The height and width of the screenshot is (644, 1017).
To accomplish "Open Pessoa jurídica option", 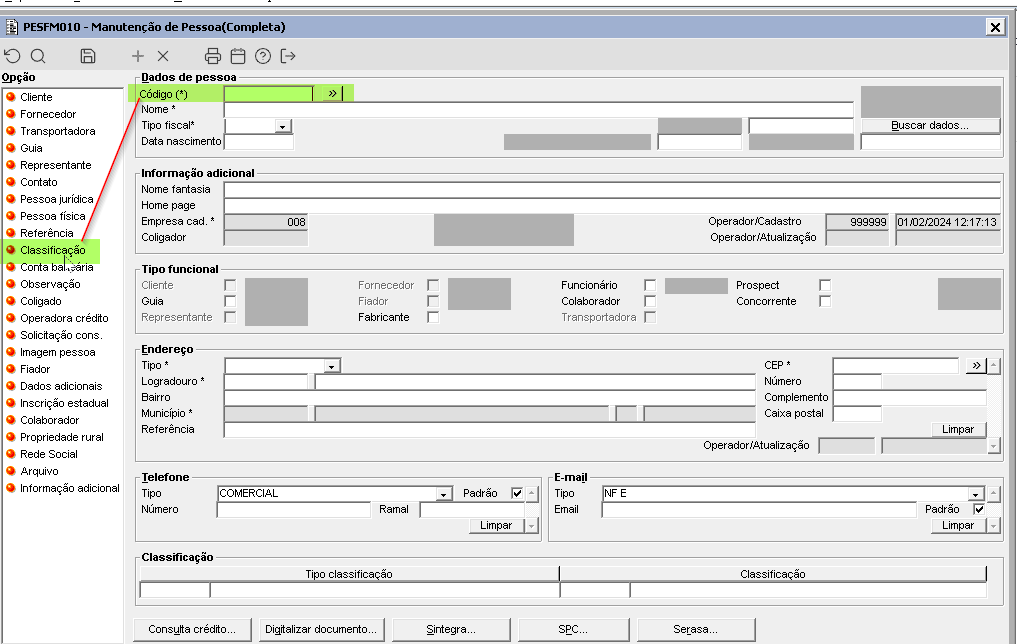I will (x=56, y=199).
